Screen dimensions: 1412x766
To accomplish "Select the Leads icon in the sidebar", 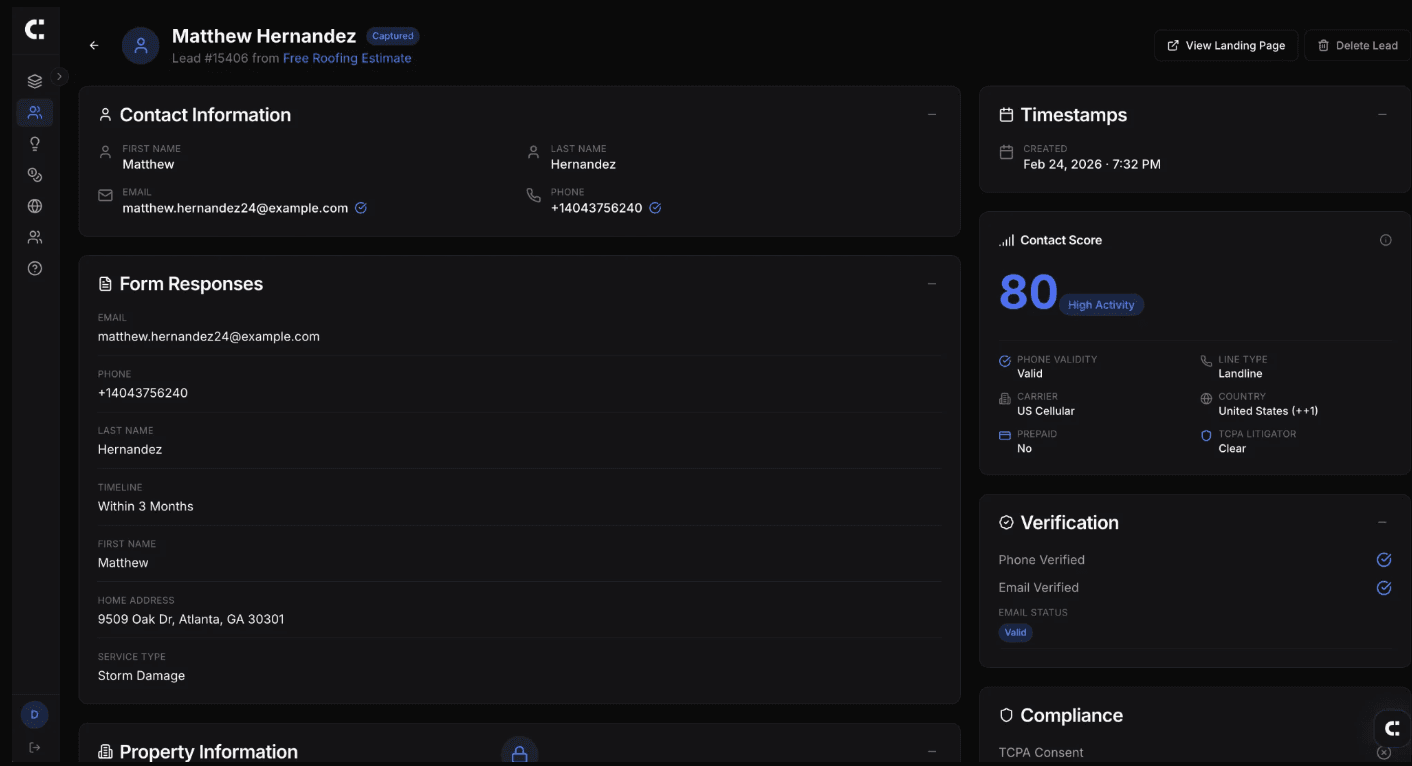I will 34,112.
